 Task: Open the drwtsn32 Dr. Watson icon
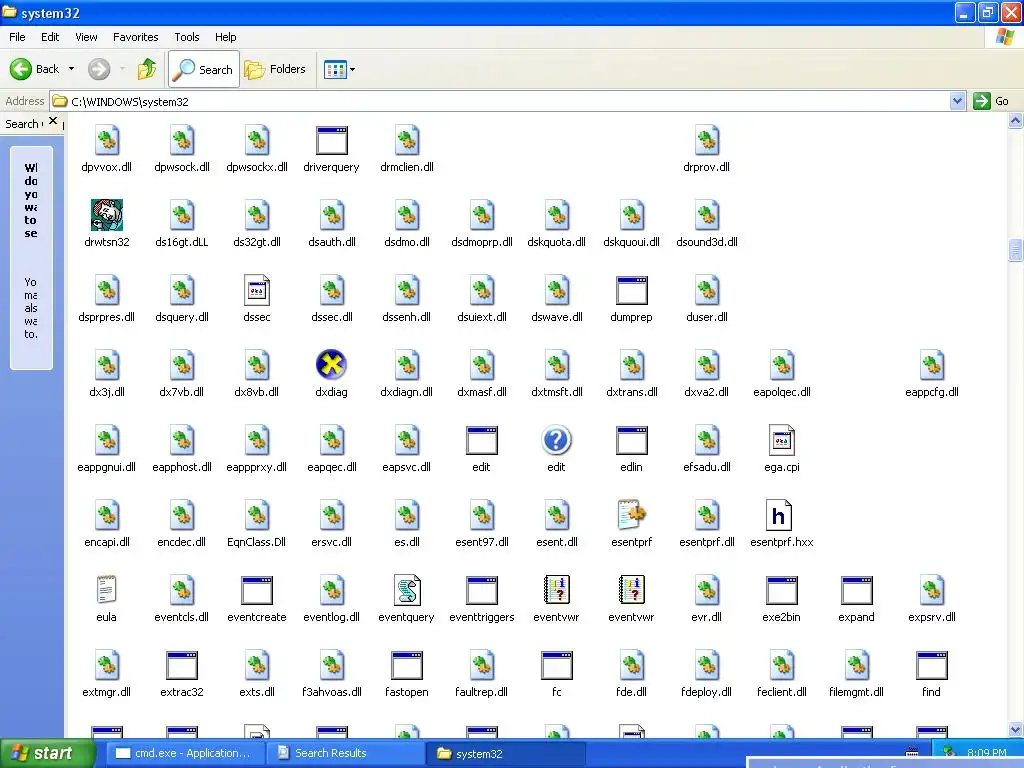point(106,216)
